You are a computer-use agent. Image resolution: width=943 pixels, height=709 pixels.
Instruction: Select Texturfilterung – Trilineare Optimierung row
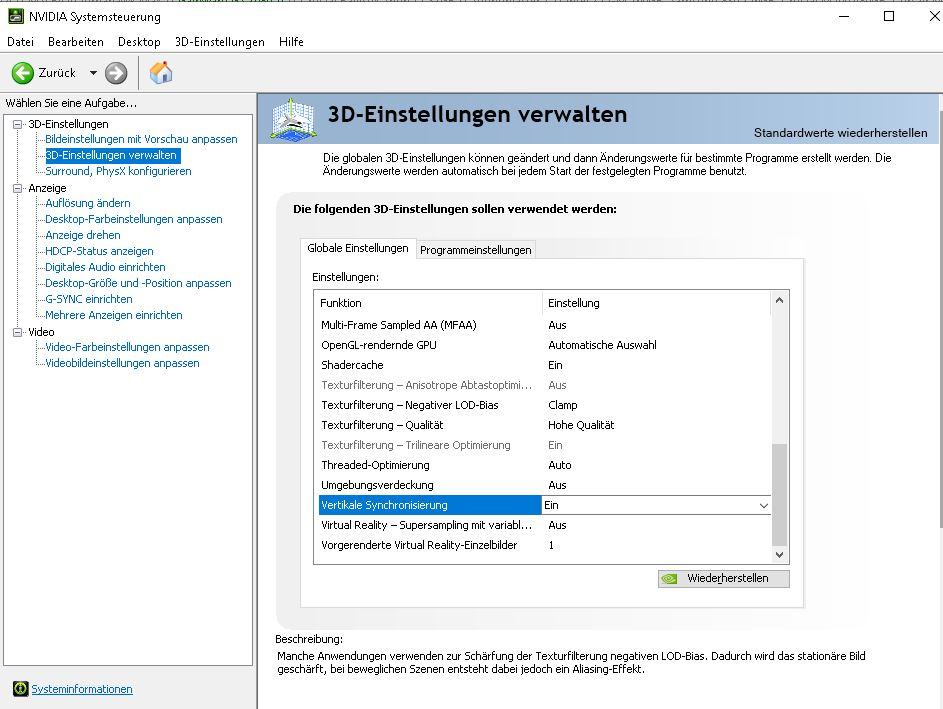[544, 445]
